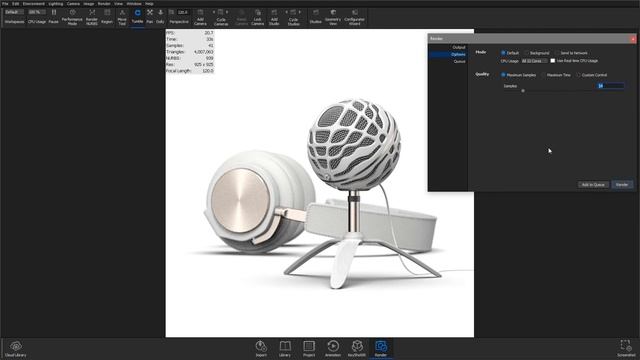Click the Add to Queue button
The height and width of the screenshot is (360, 640).
[593, 185]
